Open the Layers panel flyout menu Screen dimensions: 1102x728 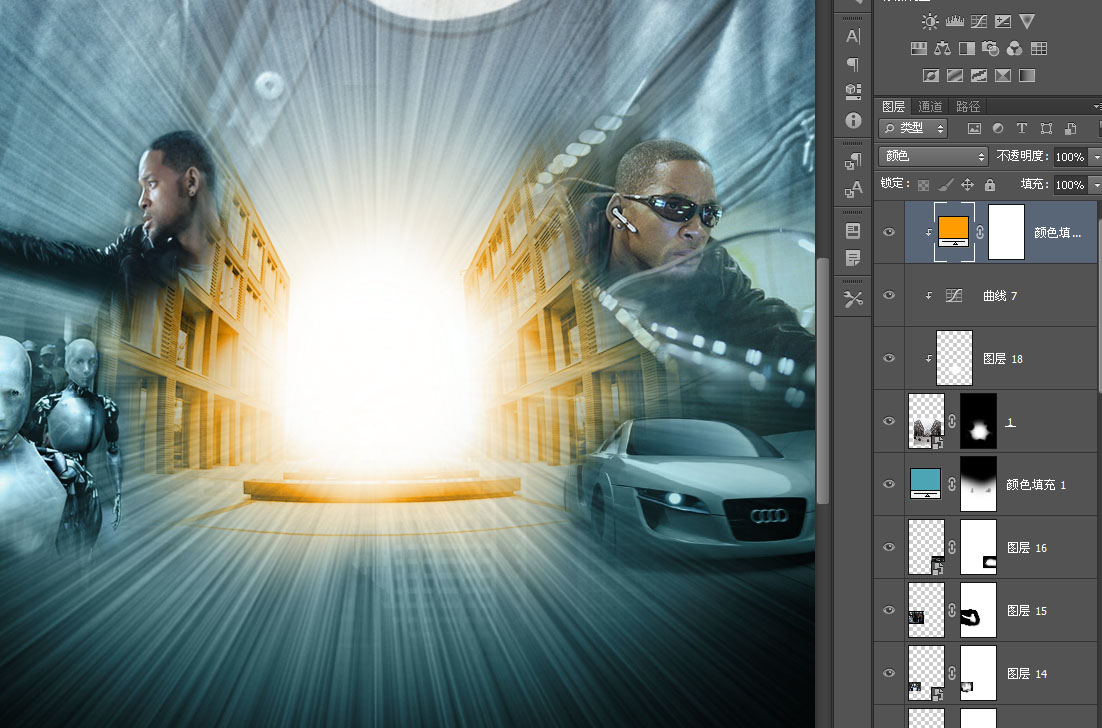(x=1097, y=107)
